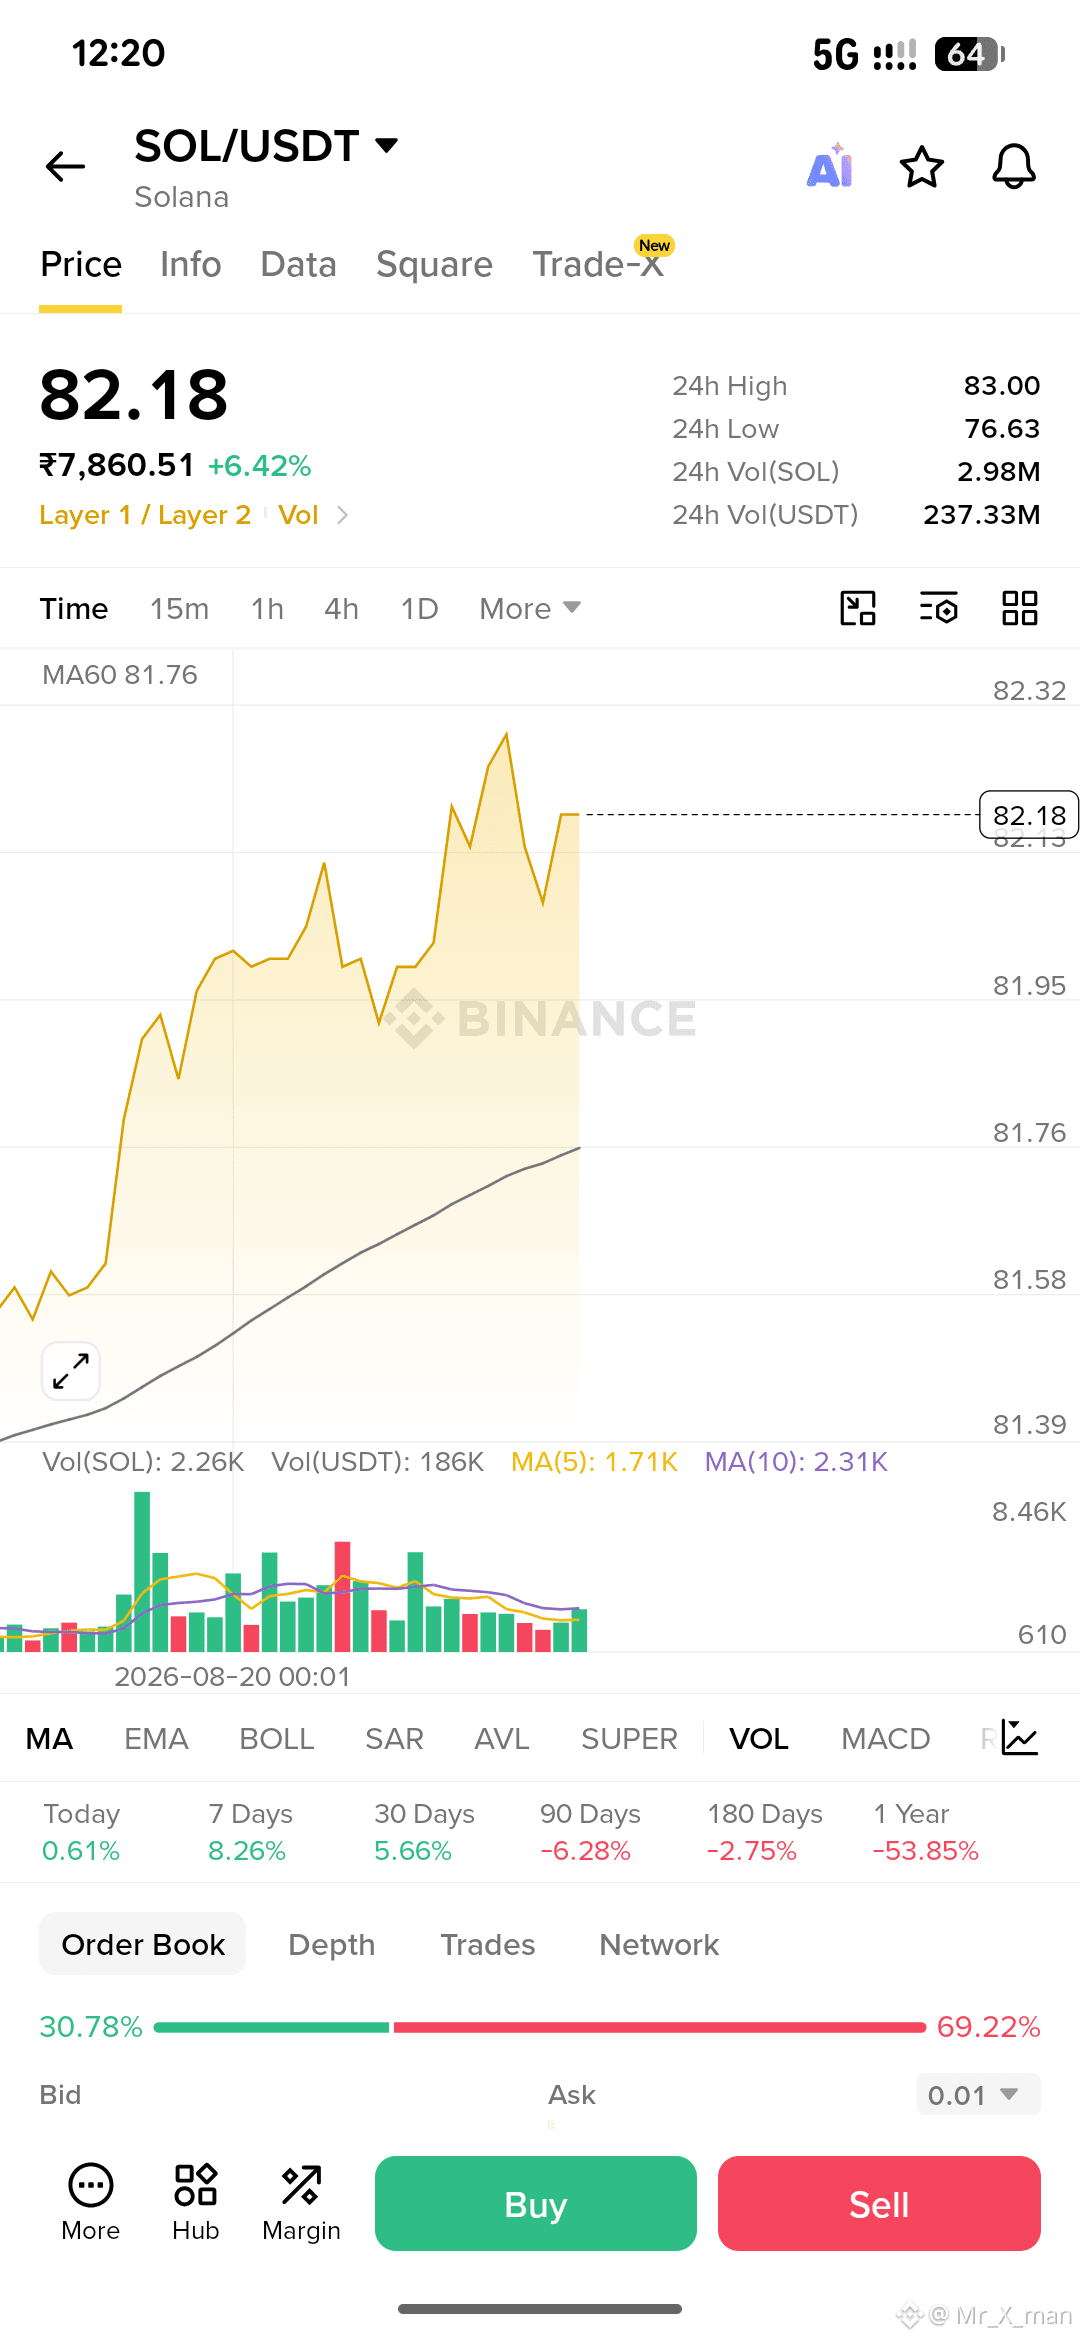Select the 1h chart interval
This screenshot has width=1080, height=2340.
(x=267, y=609)
